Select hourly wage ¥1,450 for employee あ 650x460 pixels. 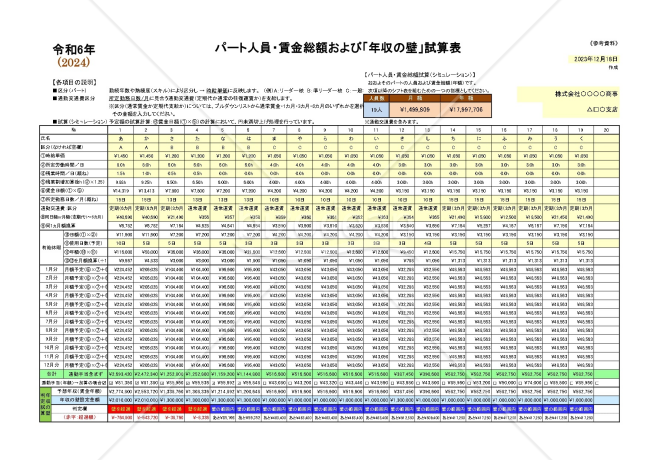[x=121, y=156]
